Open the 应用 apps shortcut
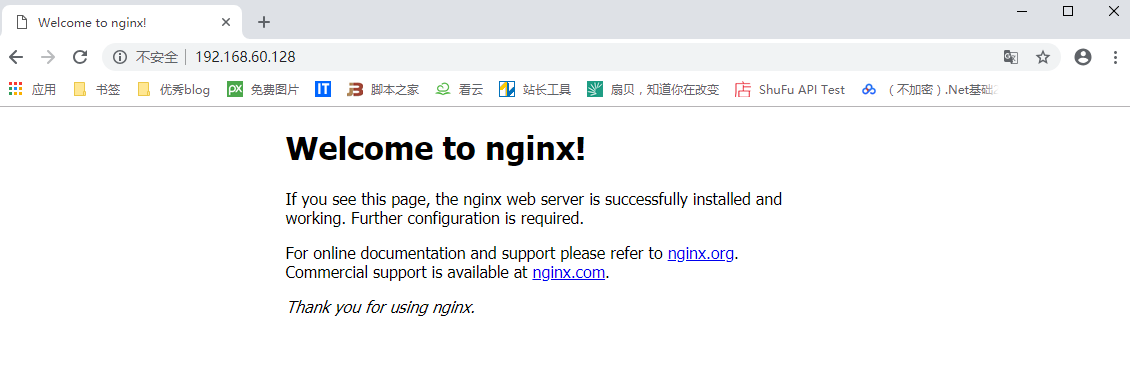 pos(32,89)
